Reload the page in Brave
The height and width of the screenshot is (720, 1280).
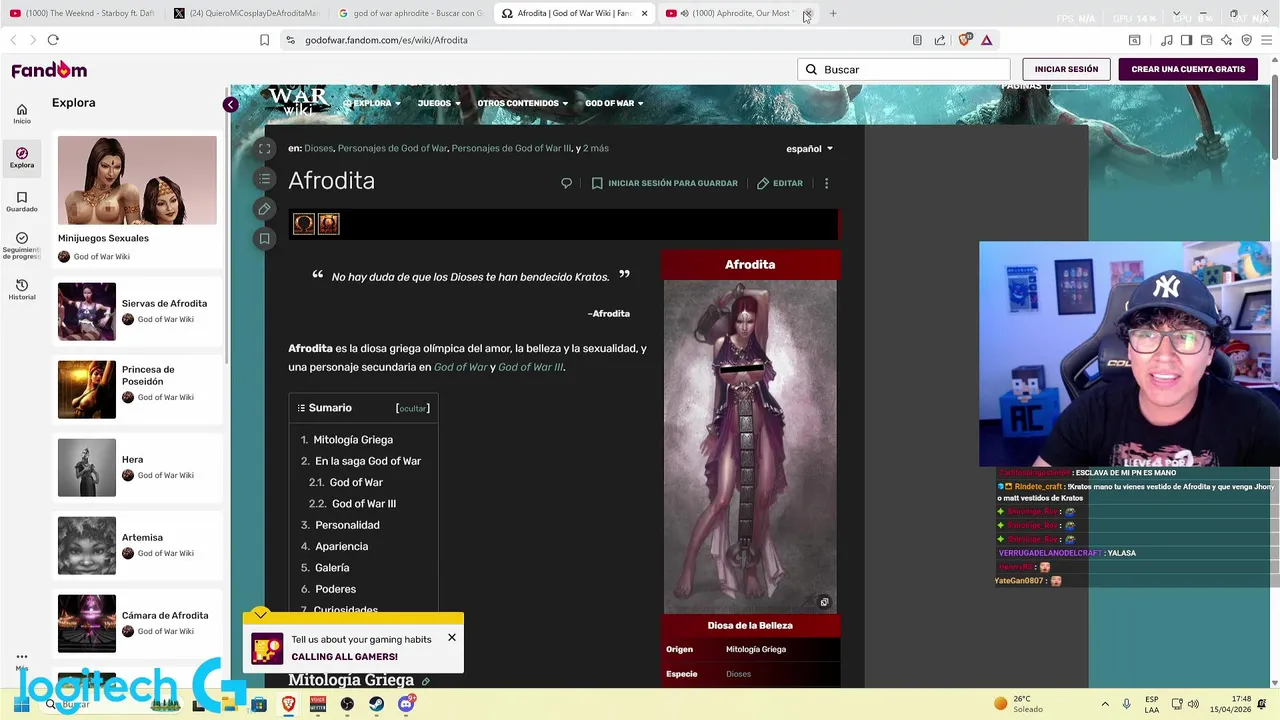point(53,40)
